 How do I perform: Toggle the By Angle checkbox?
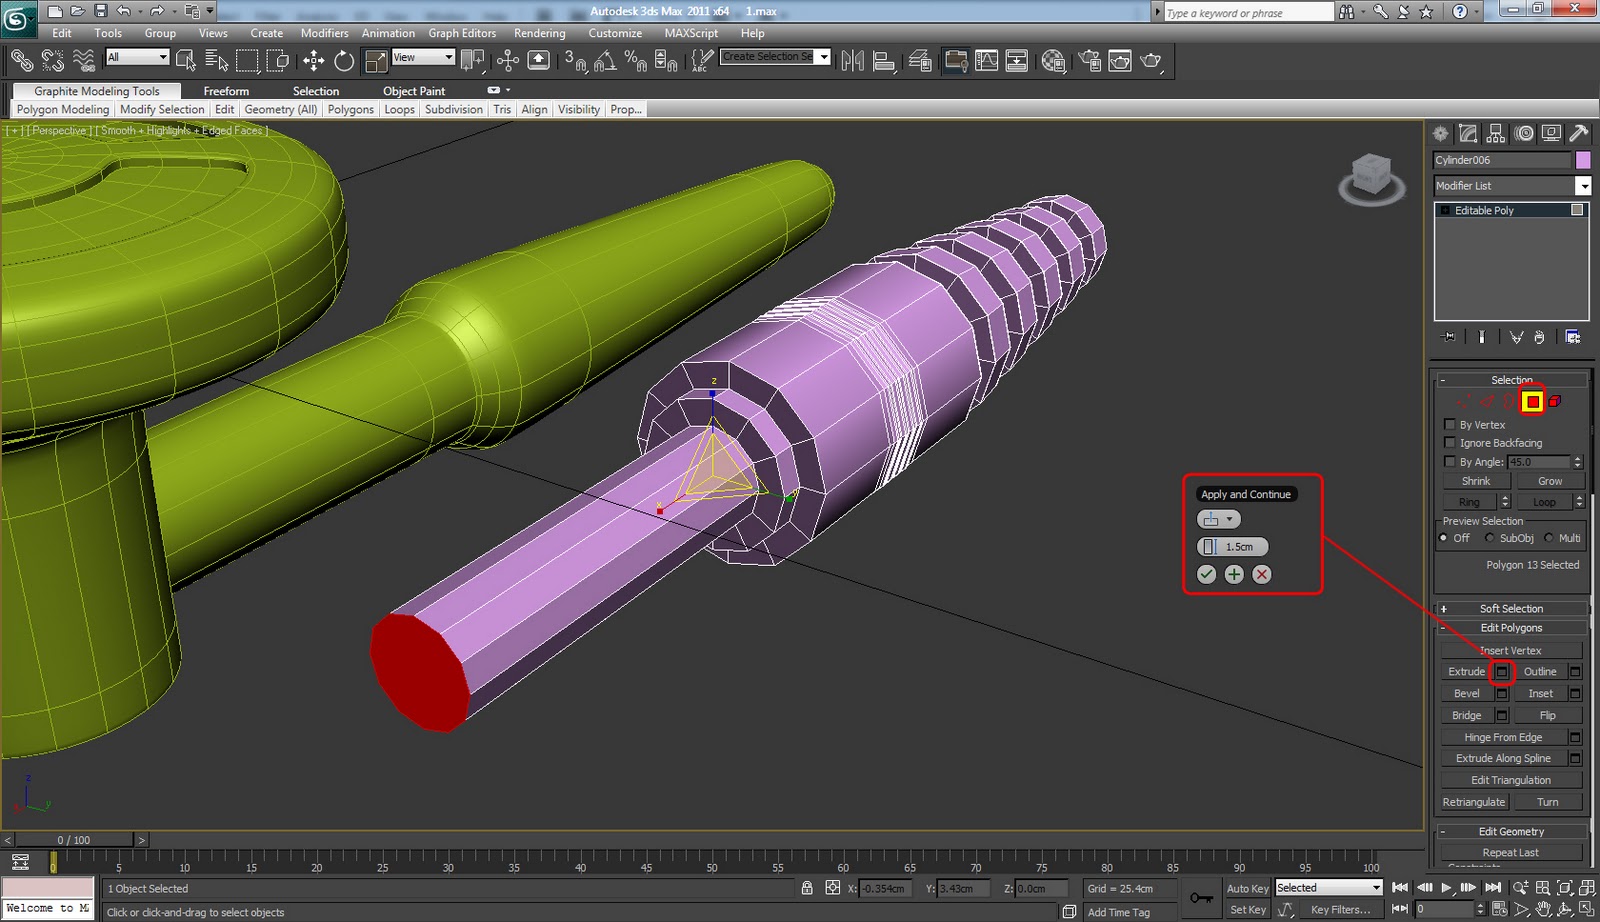1450,461
